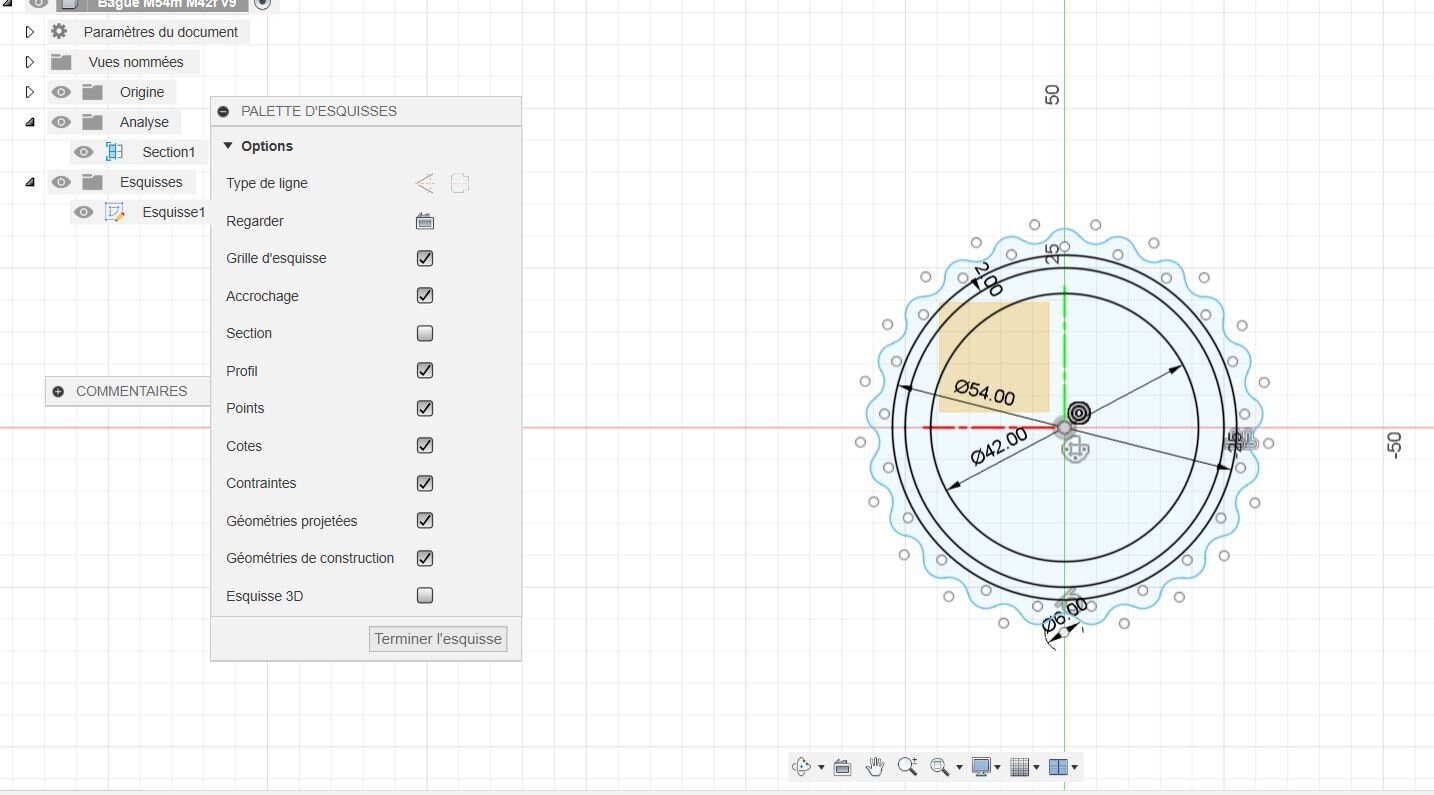The width and height of the screenshot is (1434, 795).
Task: Open the Viewports dropdown arrow
Action: pos(1074,768)
